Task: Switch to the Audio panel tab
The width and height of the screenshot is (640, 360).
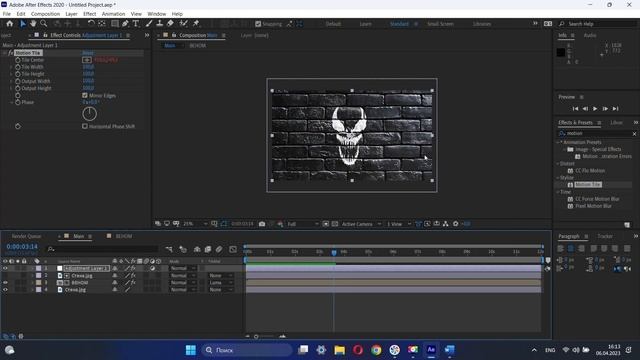Action: [589, 36]
